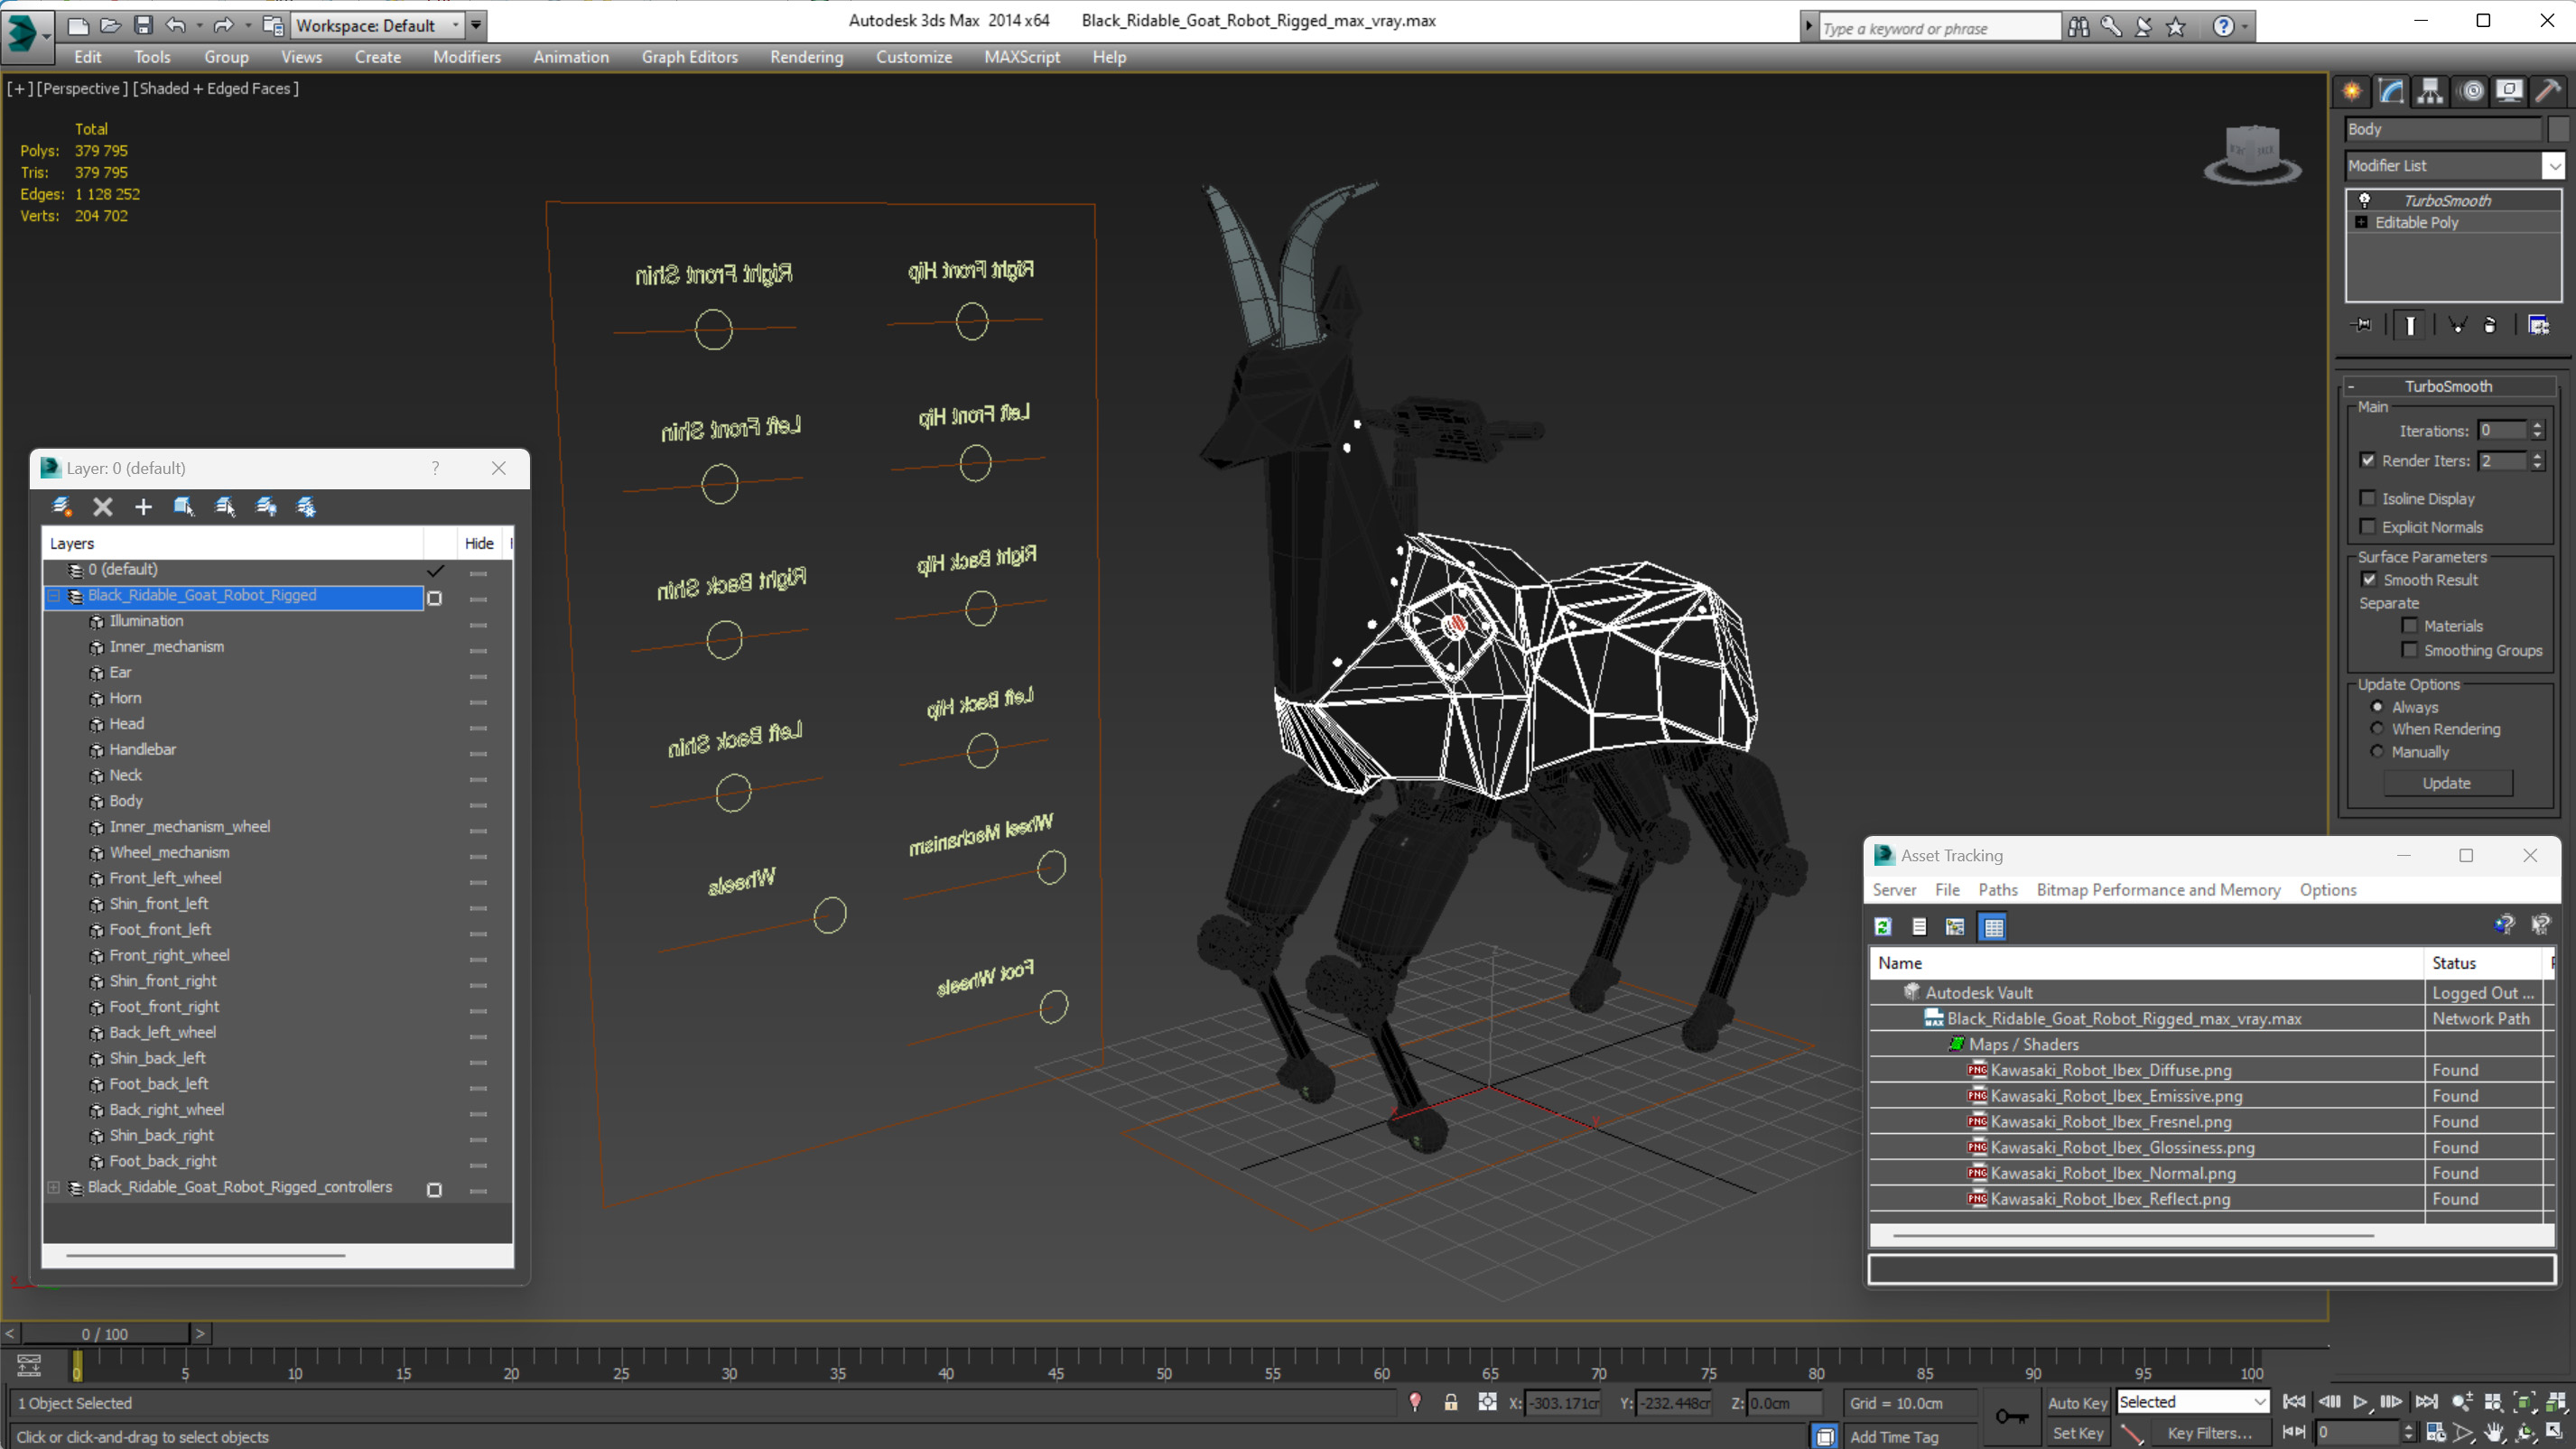This screenshot has height=1449, width=2576.
Task: Click Create New Layer icon in Layer dialog
Action: pos(62,507)
